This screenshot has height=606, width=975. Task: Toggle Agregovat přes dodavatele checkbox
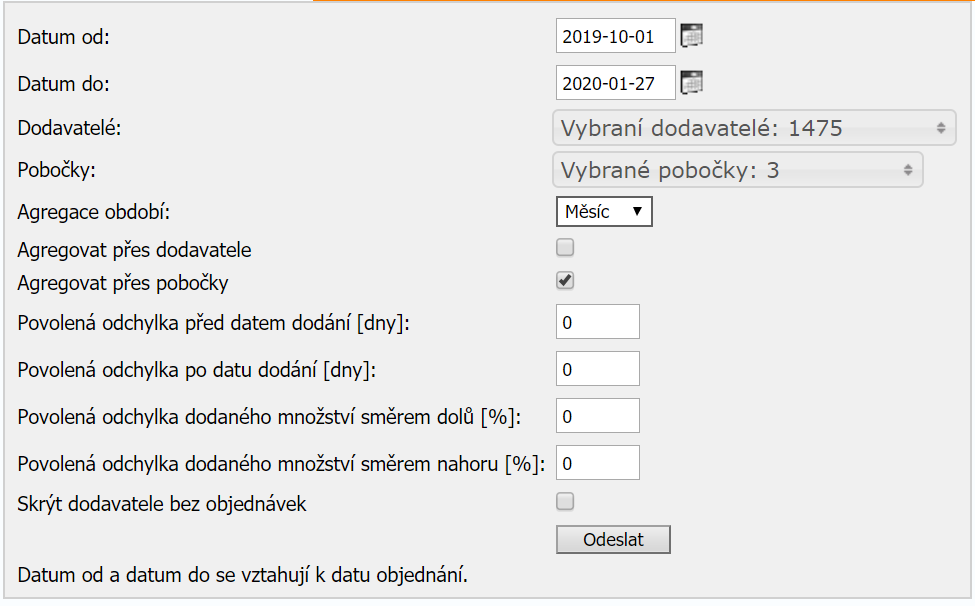pyautogui.click(x=565, y=248)
